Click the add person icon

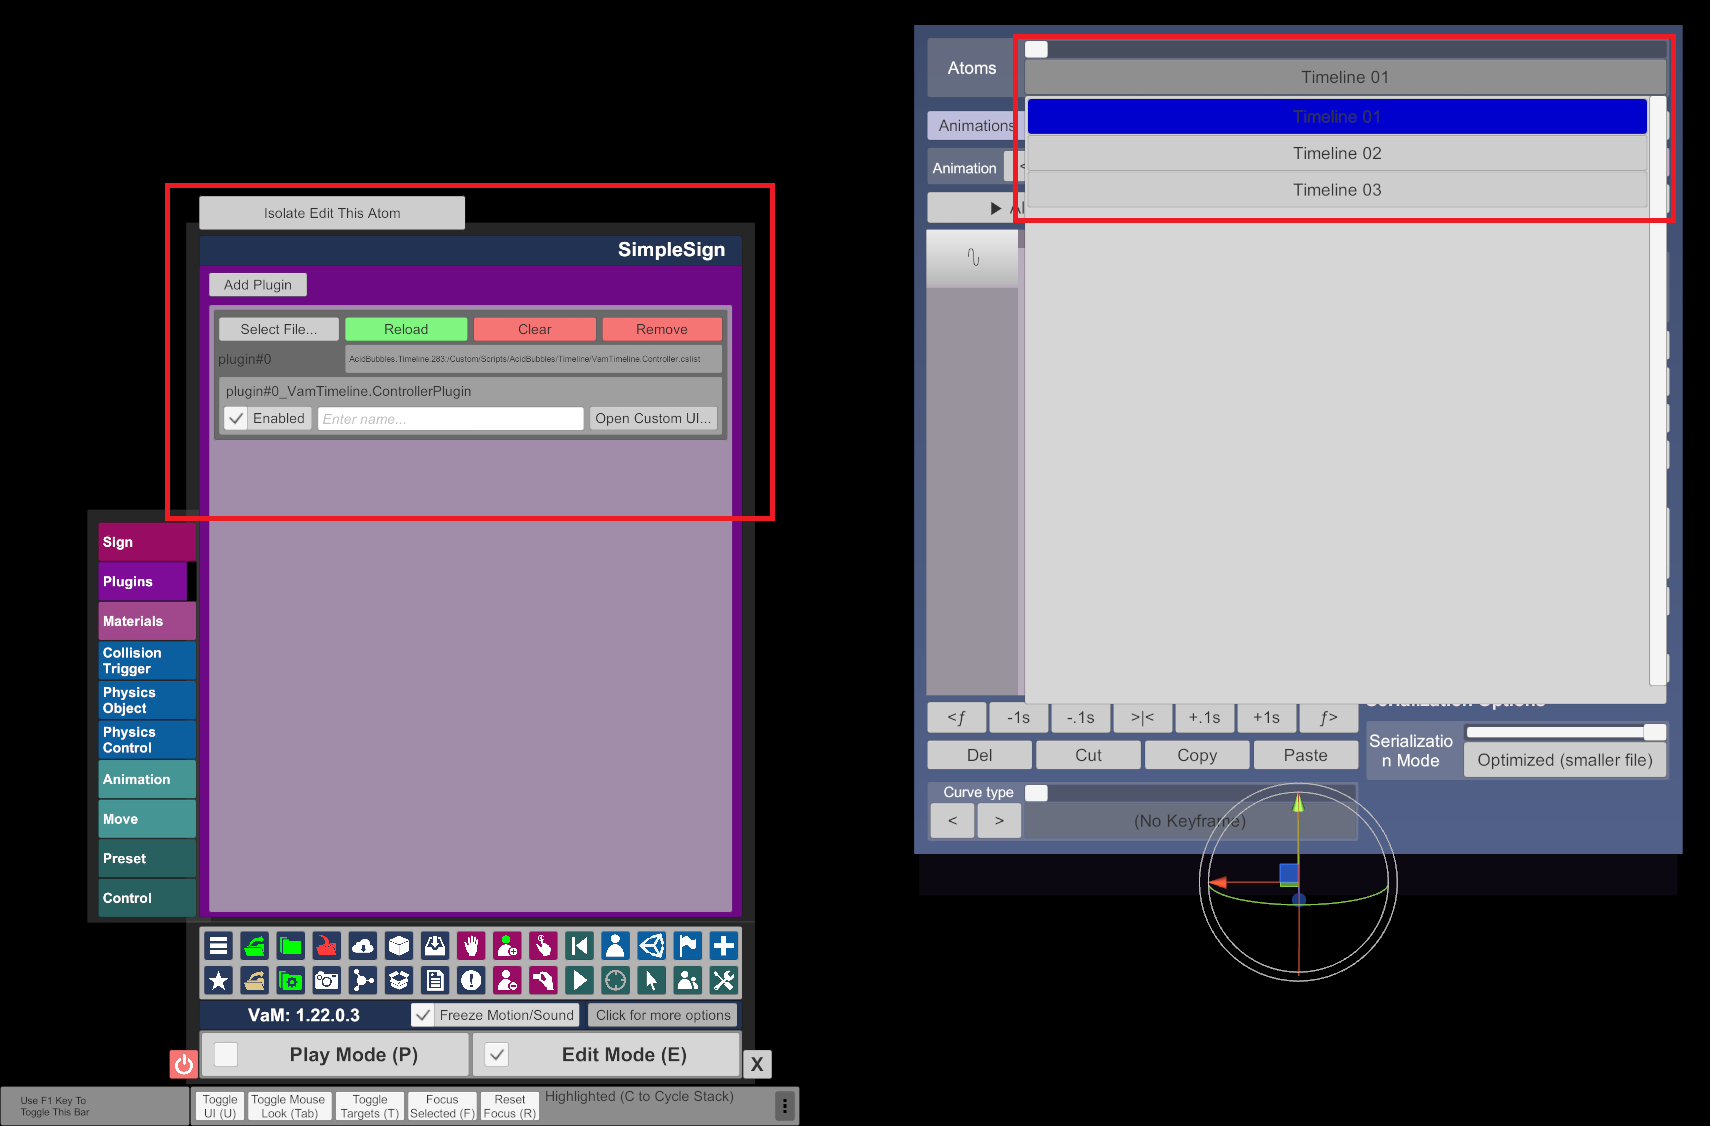point(507,946)
